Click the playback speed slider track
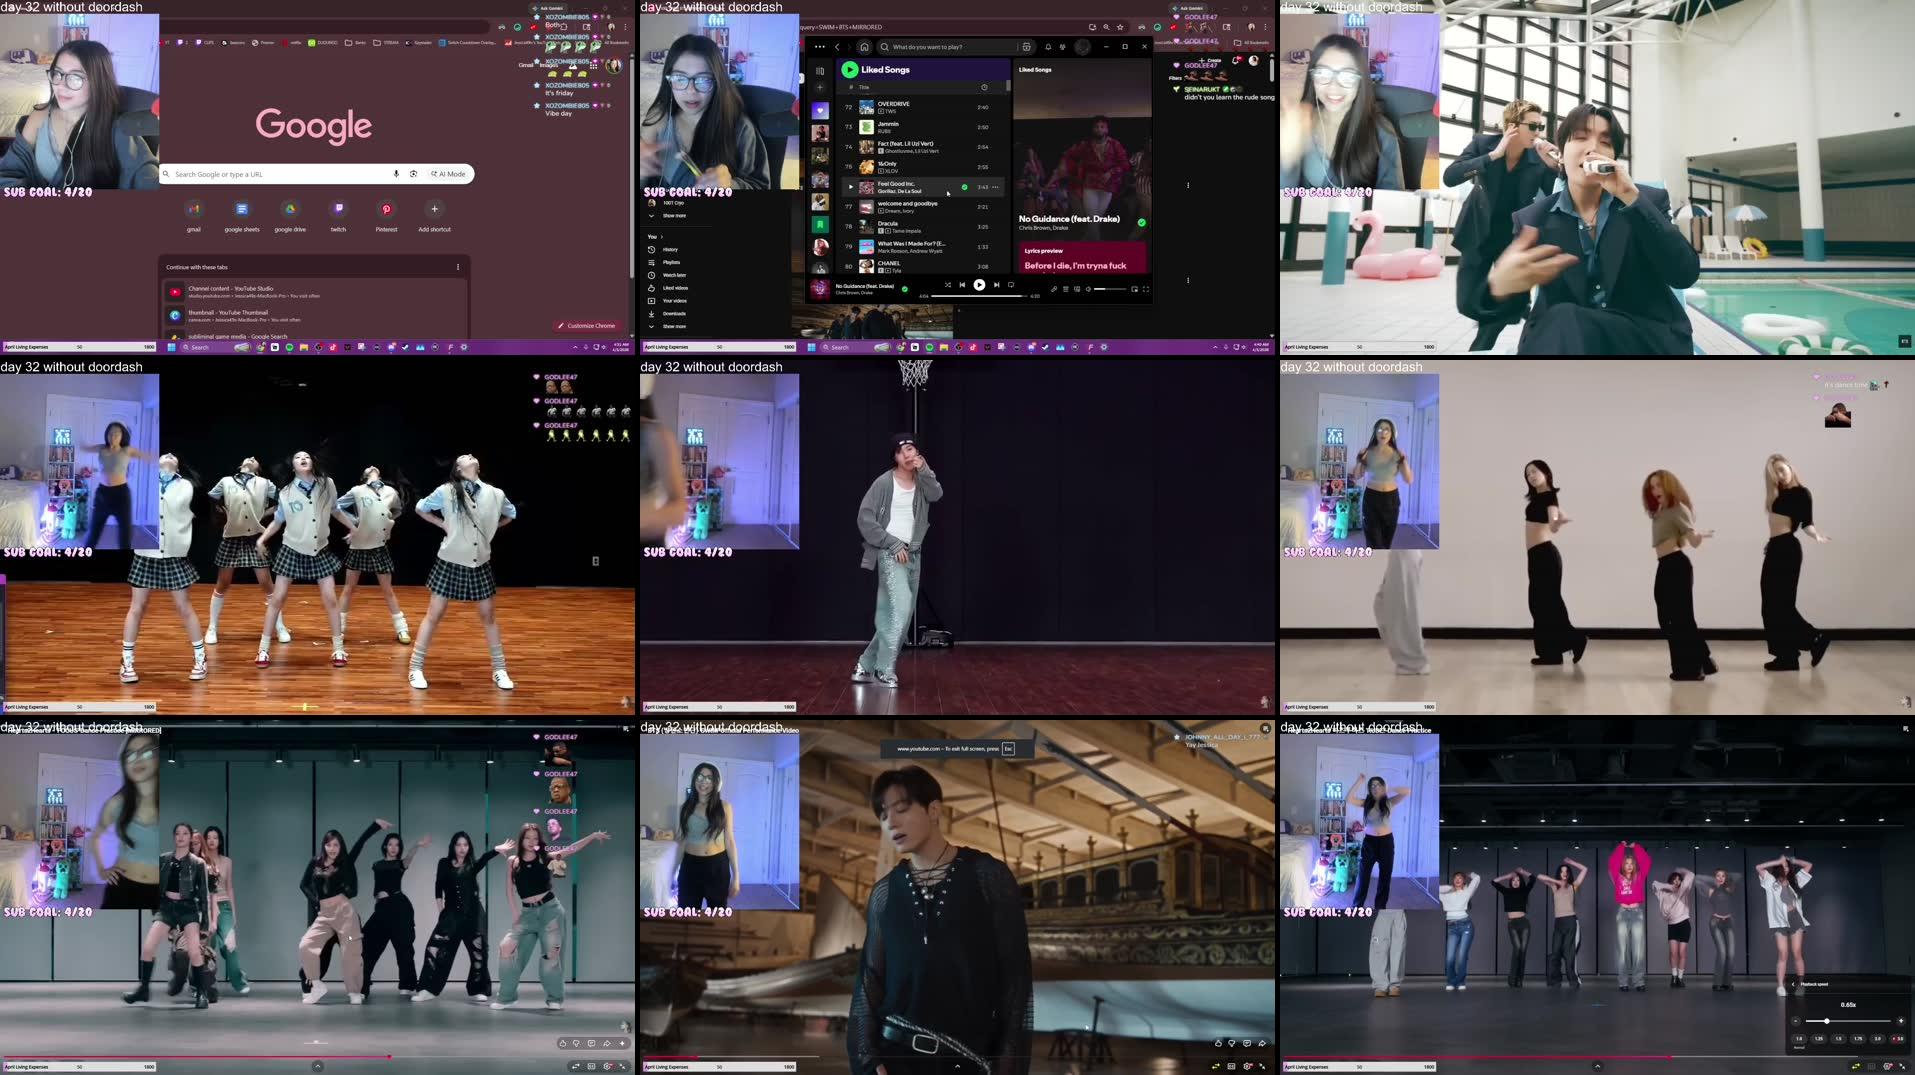The width and height of the screenshot is (1915, 1075). tap(1848, 1021)
